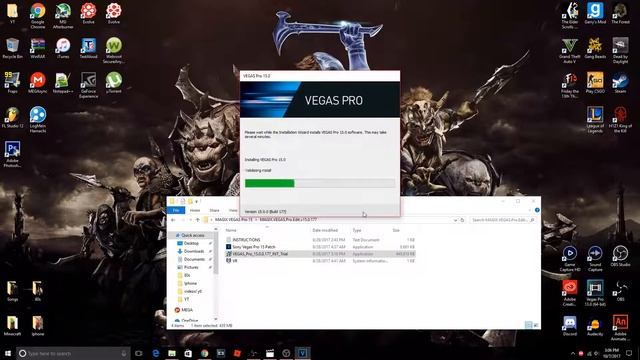The image size is (640, 360).
Task: Open MEGA in Explorer navigation pane
Action: point(187,310)
